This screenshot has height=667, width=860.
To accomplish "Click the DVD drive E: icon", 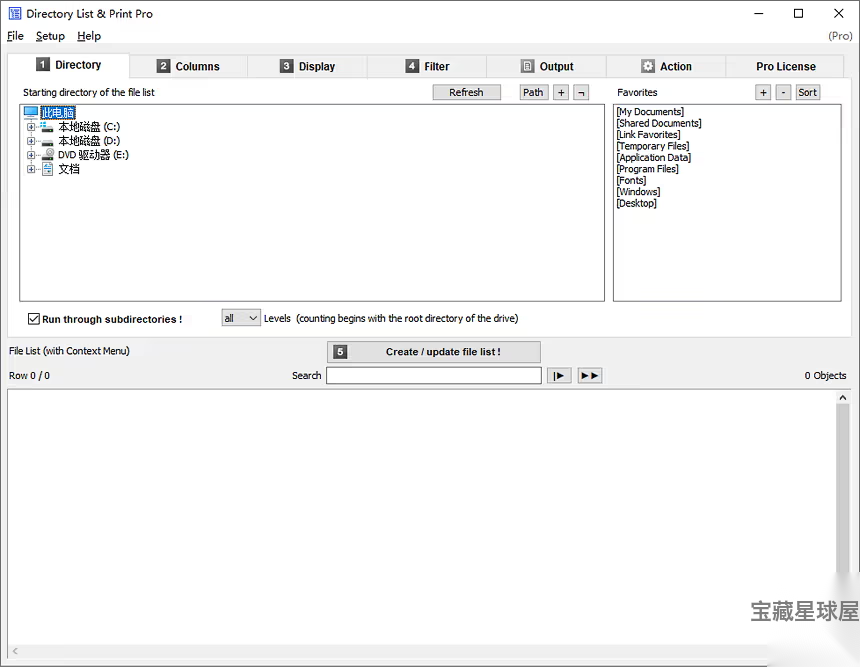I will 48,155.
